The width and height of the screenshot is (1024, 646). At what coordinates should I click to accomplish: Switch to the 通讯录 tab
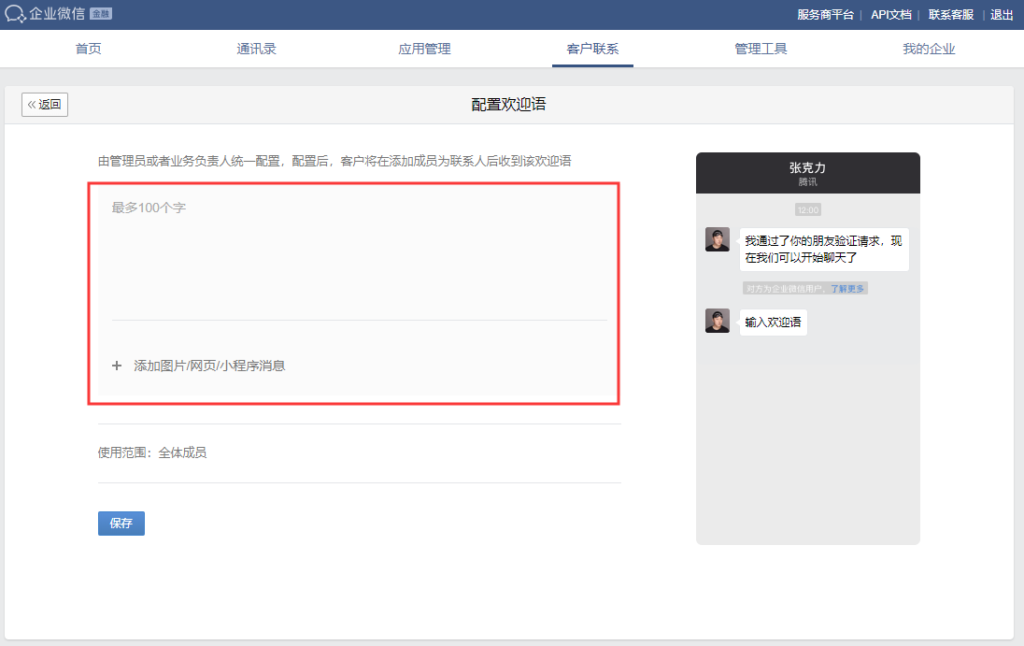256,48
